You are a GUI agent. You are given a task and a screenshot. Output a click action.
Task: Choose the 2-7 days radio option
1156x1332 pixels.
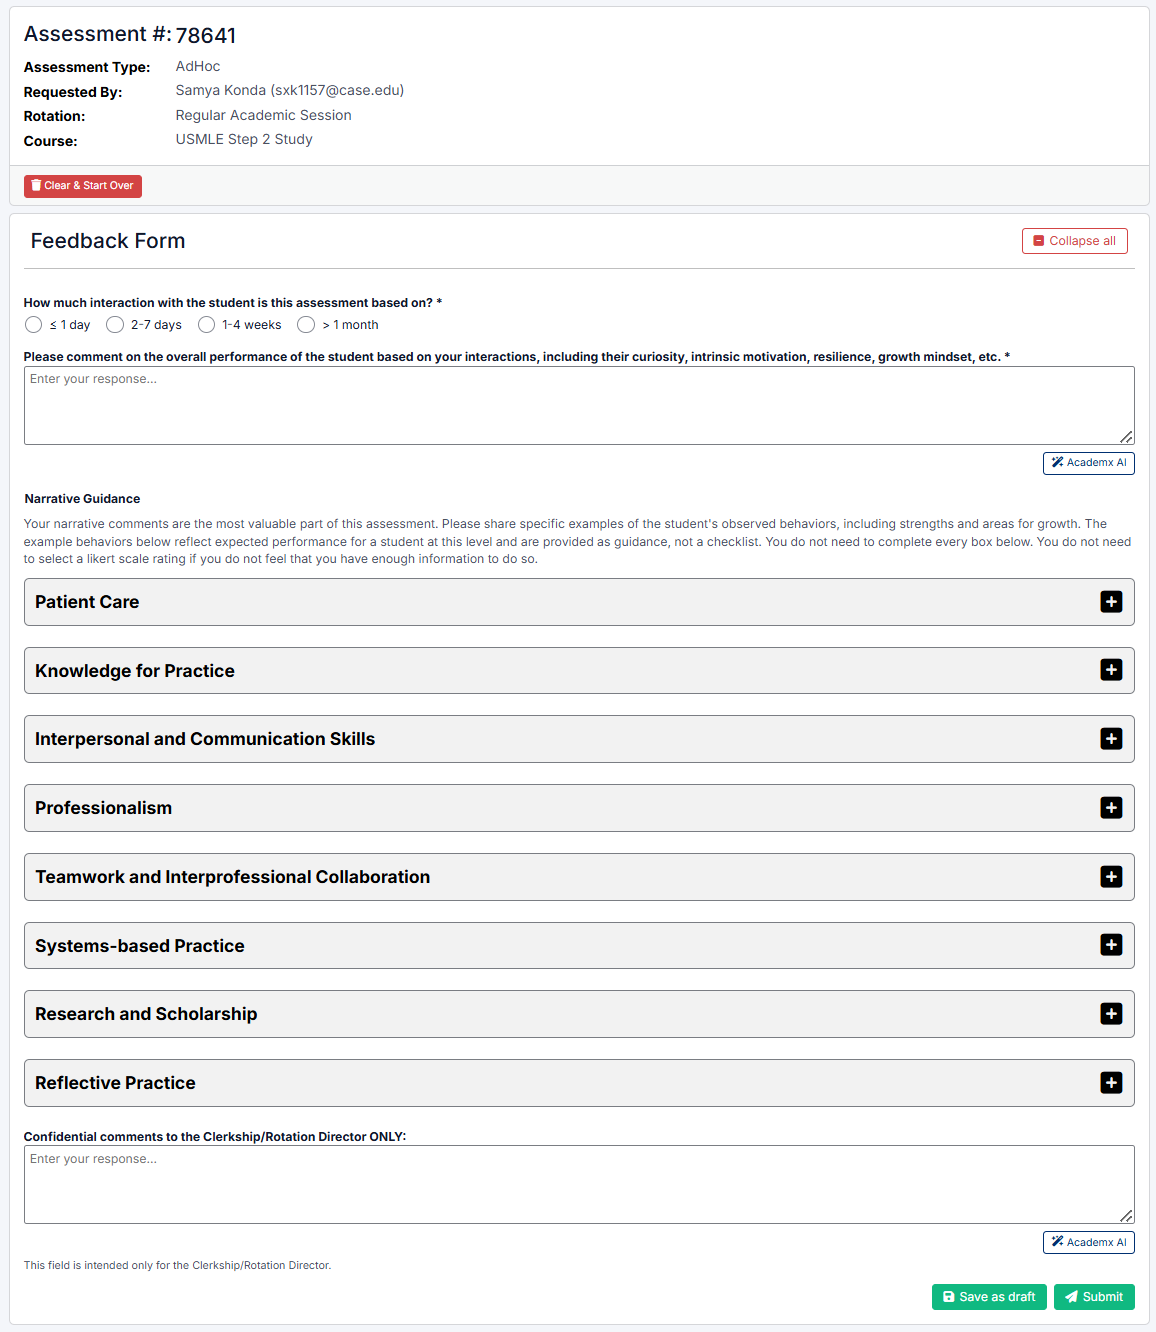(115, 325)
